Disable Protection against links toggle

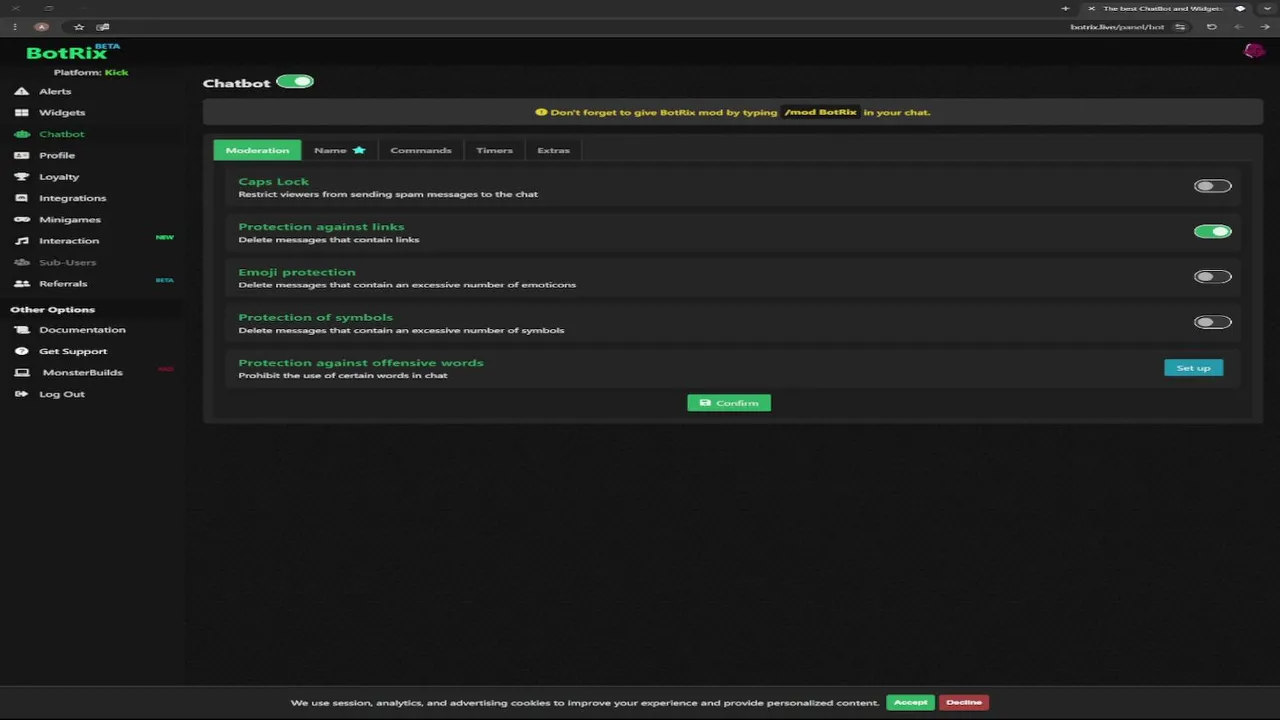(1212, 231)
